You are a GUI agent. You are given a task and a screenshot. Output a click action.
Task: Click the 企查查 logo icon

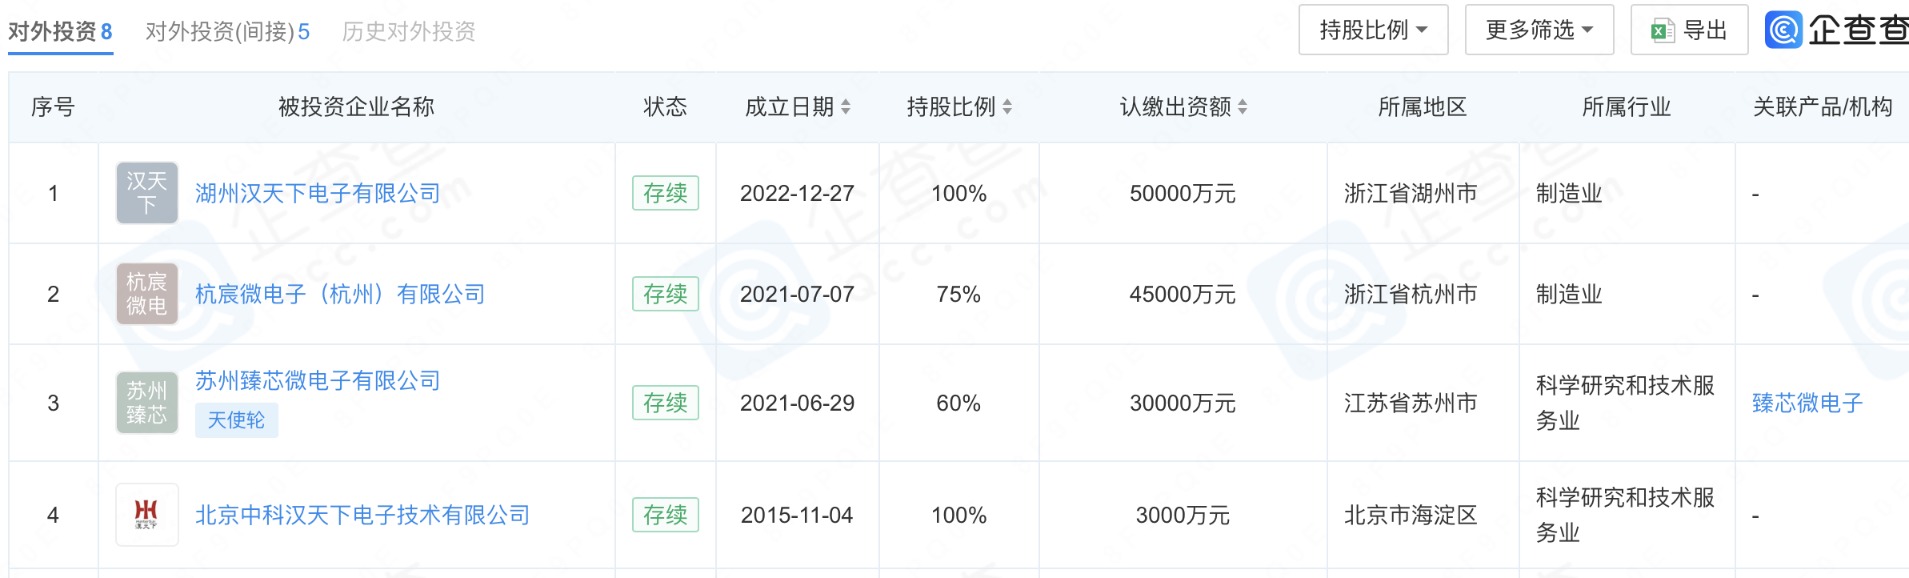[x=1782, y=30]
